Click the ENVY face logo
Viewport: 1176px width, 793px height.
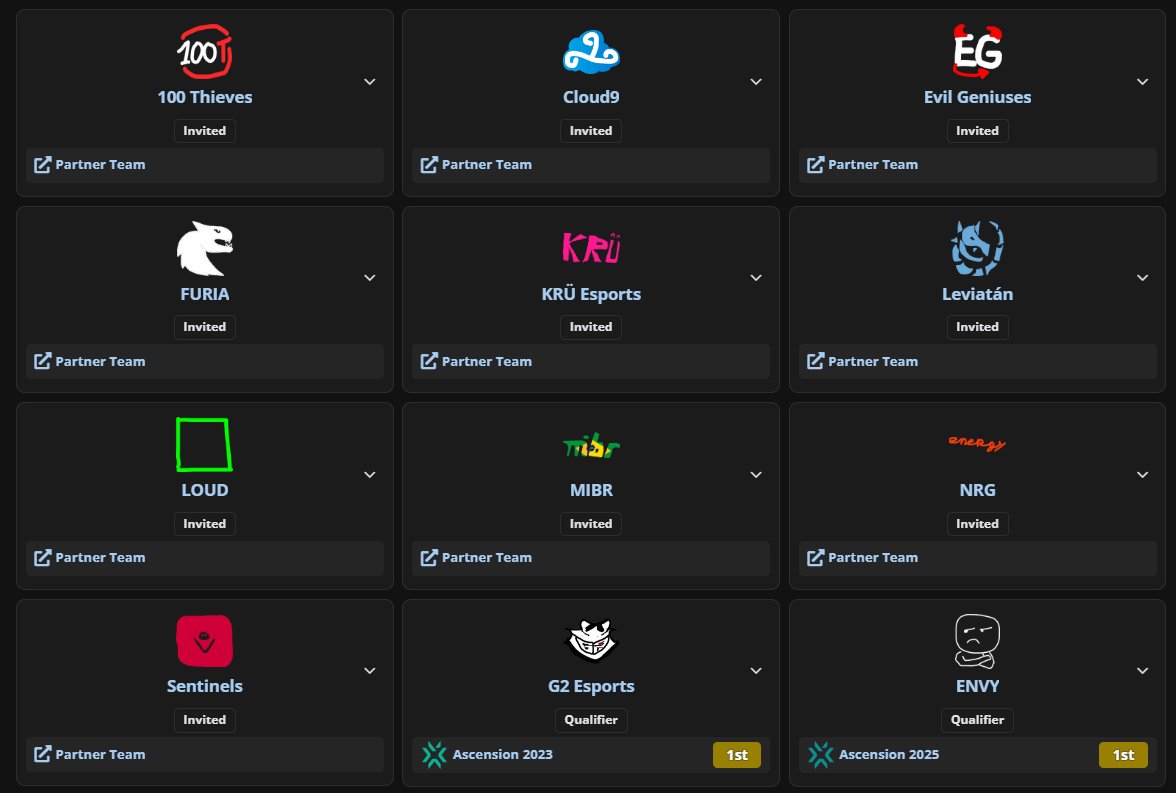[977, 641]
